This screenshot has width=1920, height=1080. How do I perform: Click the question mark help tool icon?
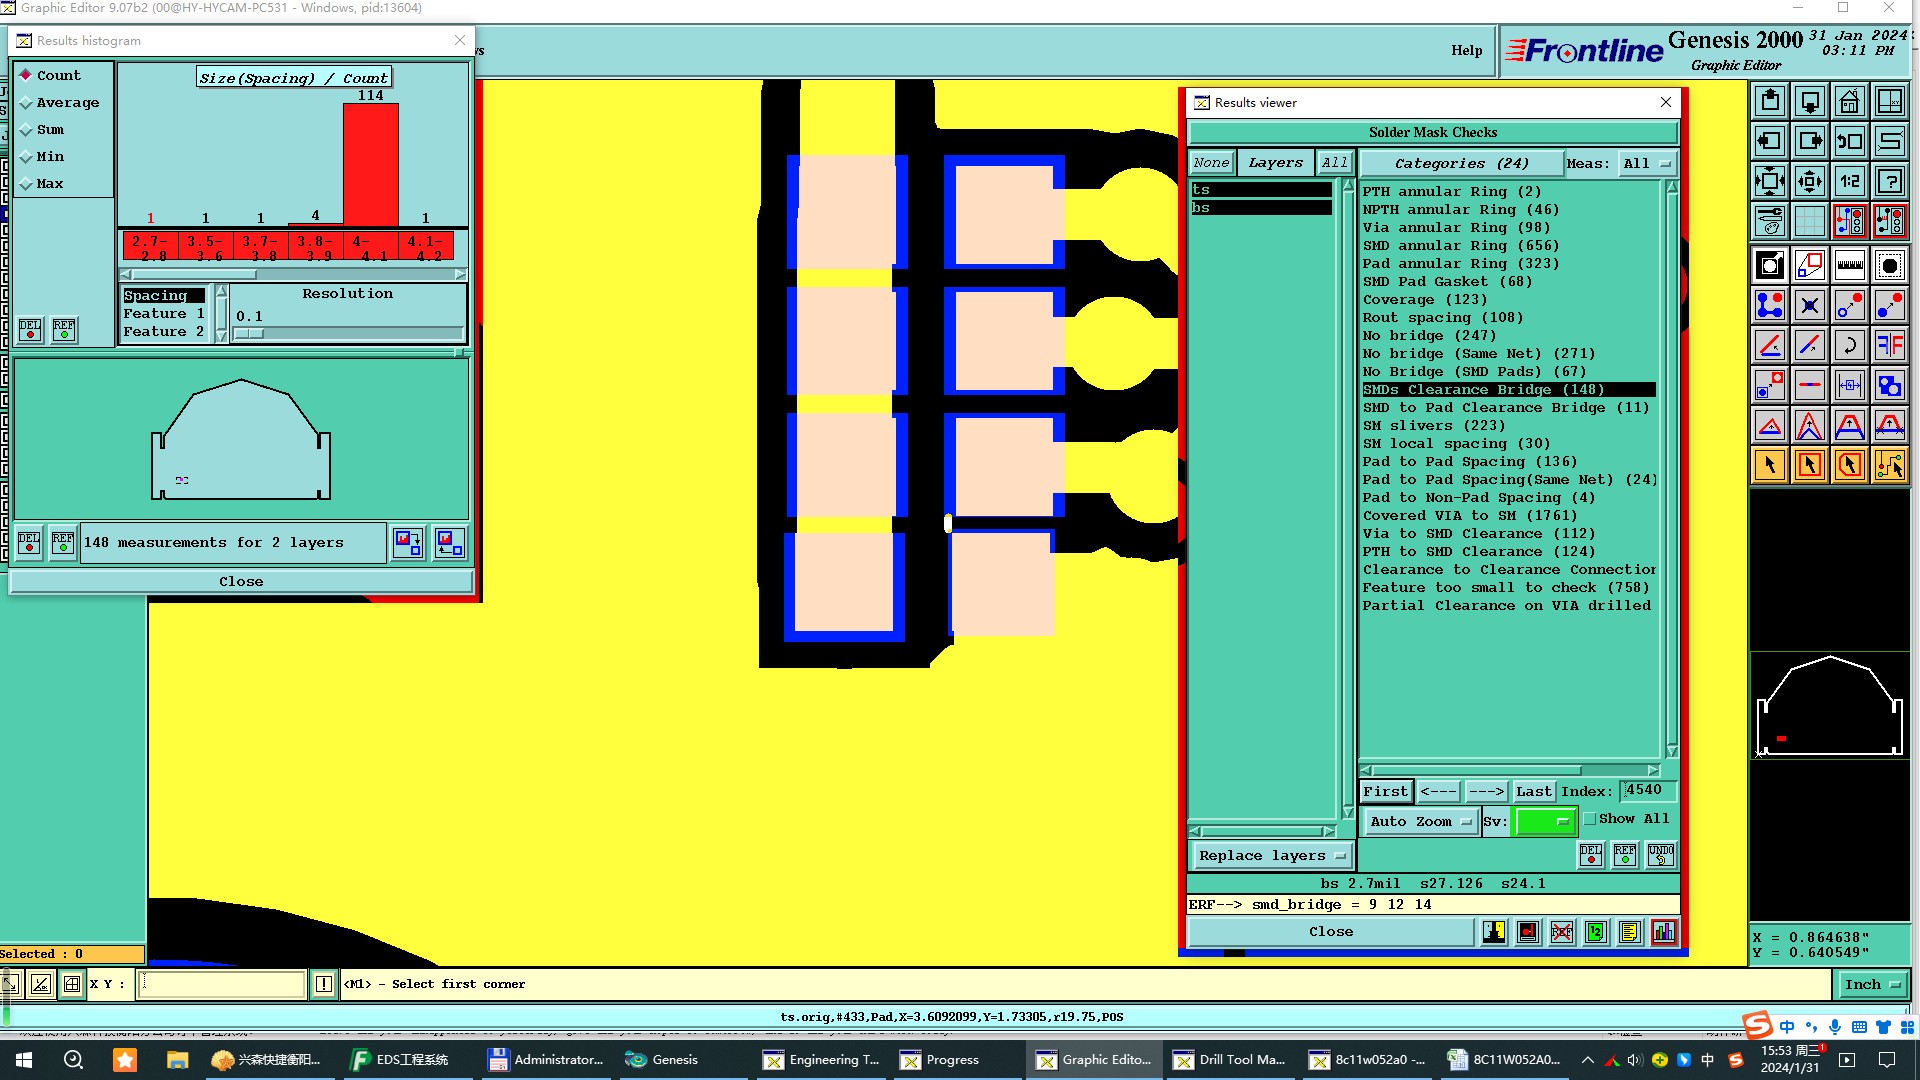tap(1889, 181)
